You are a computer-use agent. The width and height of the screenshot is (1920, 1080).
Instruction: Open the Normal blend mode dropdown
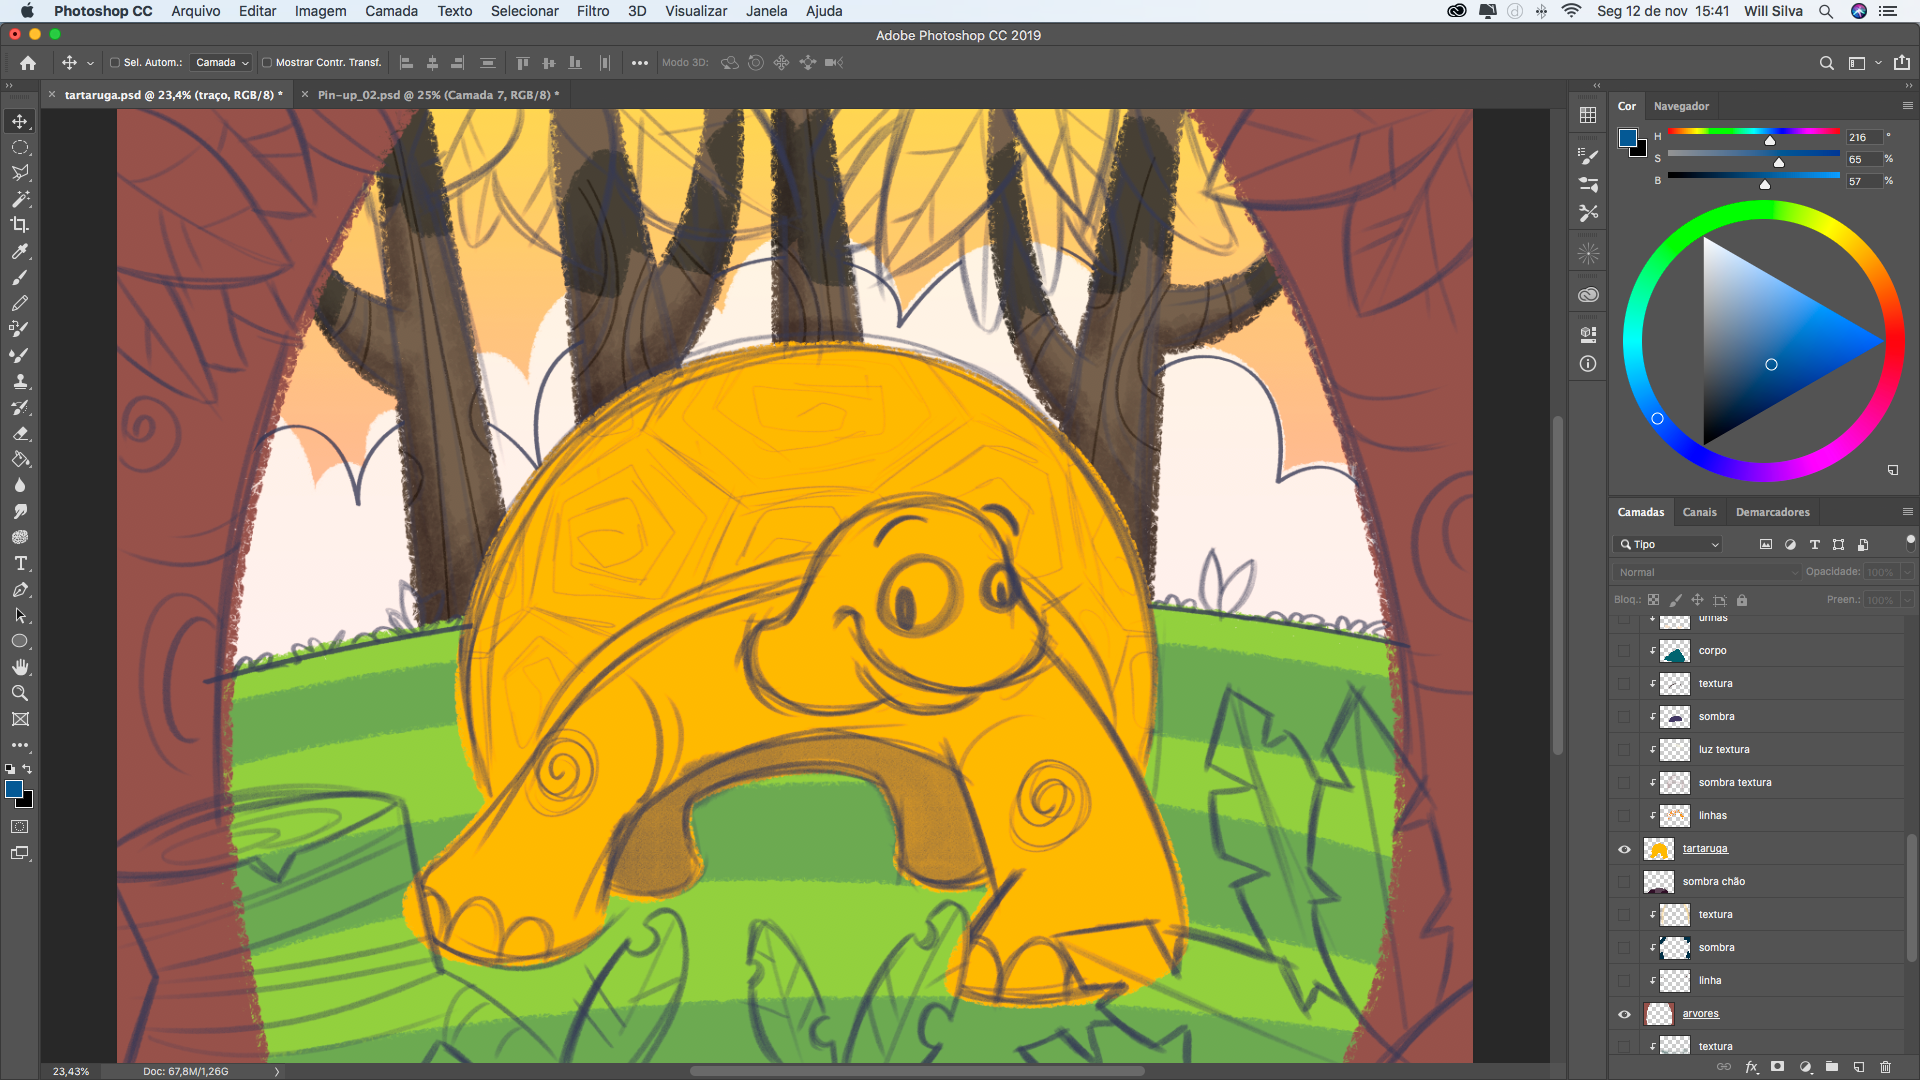coord(1707,572)
